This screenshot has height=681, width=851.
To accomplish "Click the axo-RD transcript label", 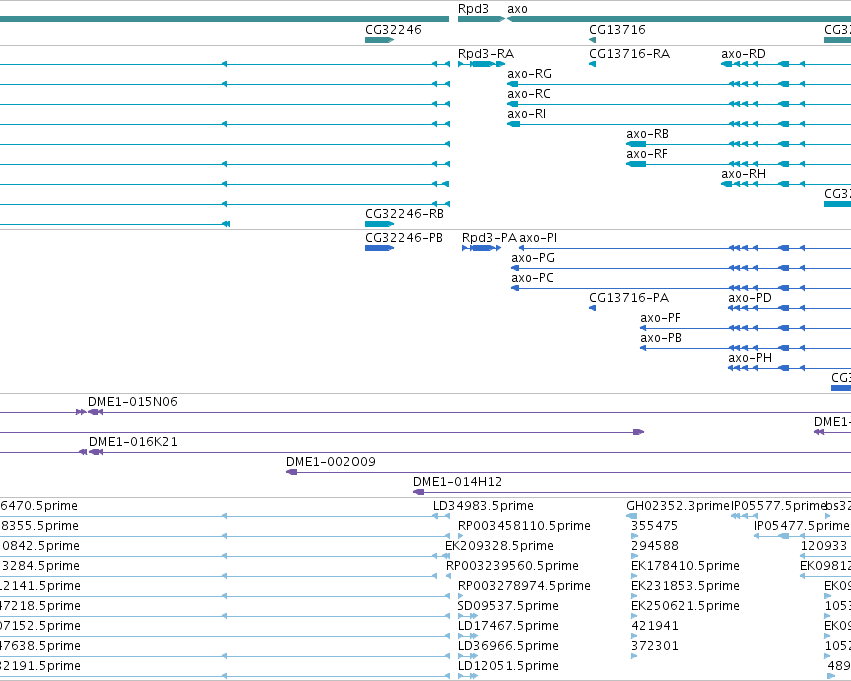I will click(x=743, y=54).
